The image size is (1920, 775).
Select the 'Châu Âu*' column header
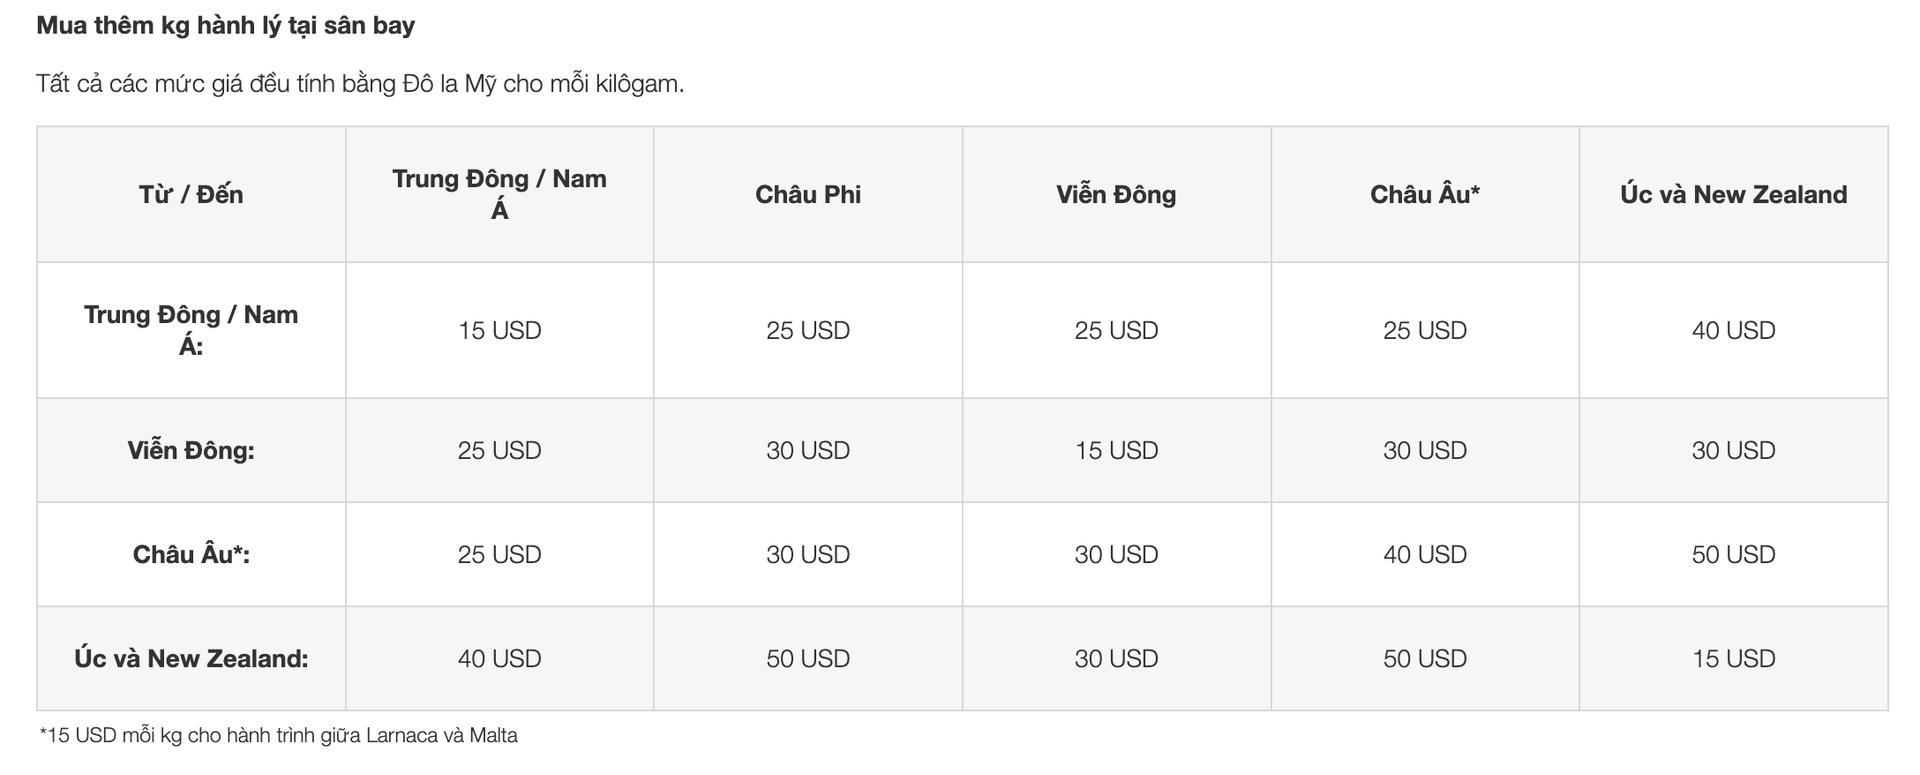(1425, 194)
